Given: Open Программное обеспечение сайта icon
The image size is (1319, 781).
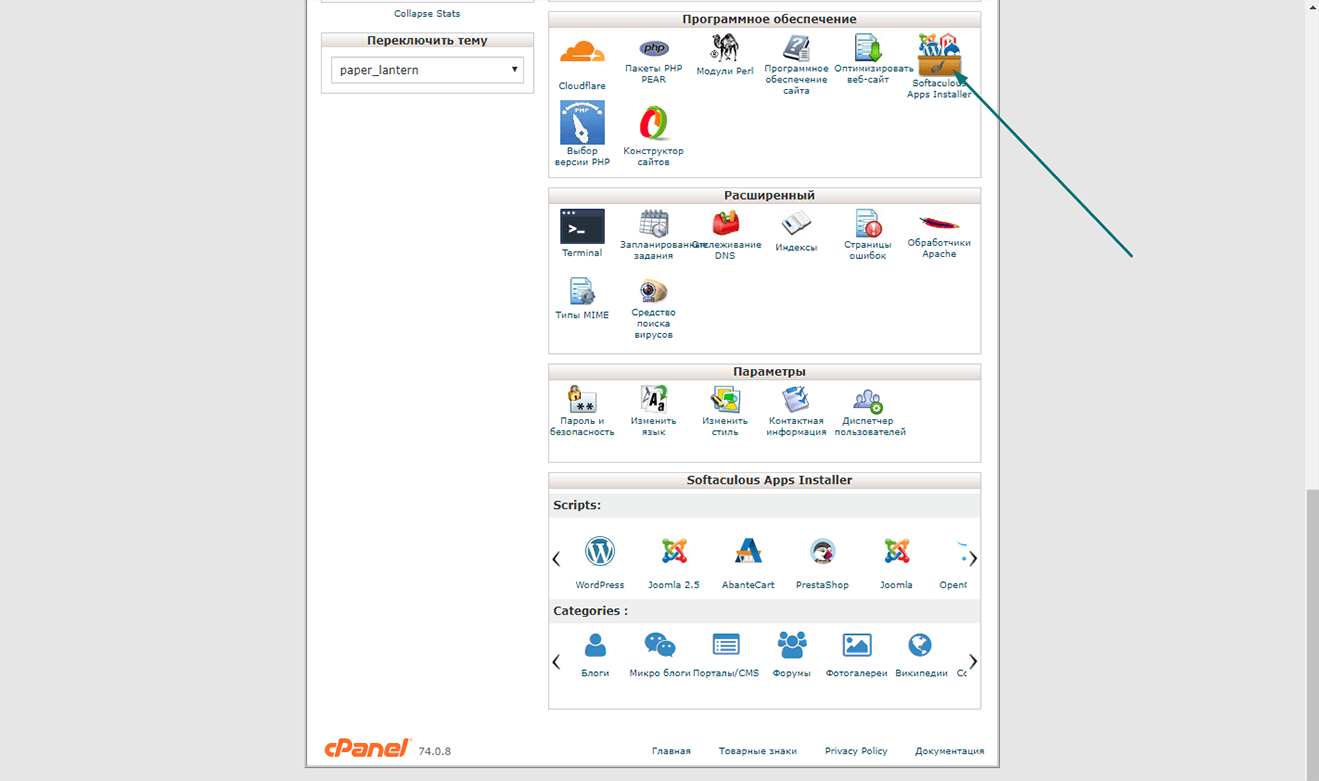Looking at the screenshot, I should point(796,48).
